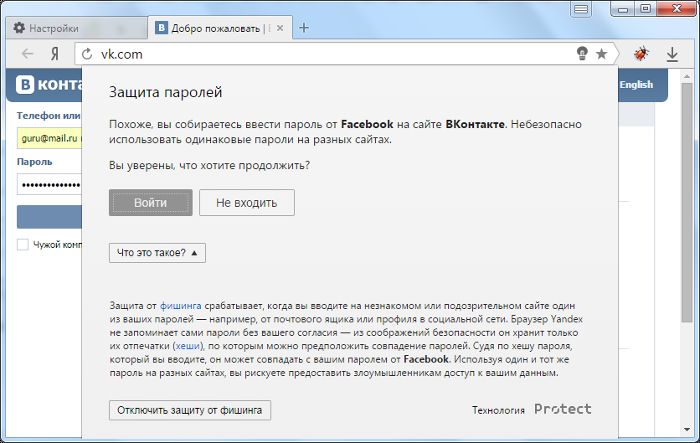700x443 pixels.
Task: Open downloads with the arrow icon
Action: point(673,54)
